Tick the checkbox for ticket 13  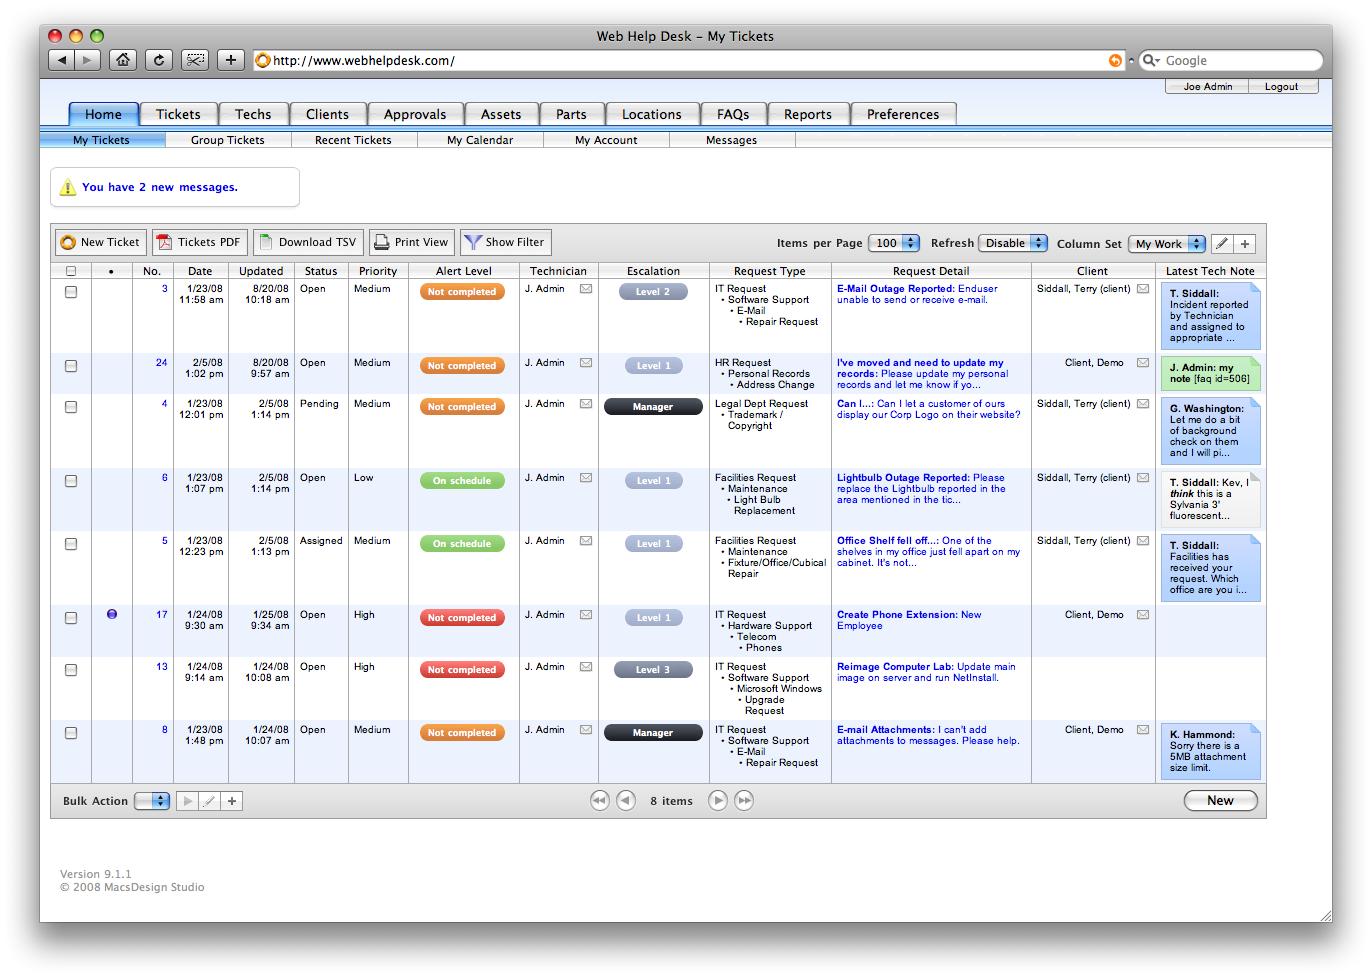click(71, 670)
